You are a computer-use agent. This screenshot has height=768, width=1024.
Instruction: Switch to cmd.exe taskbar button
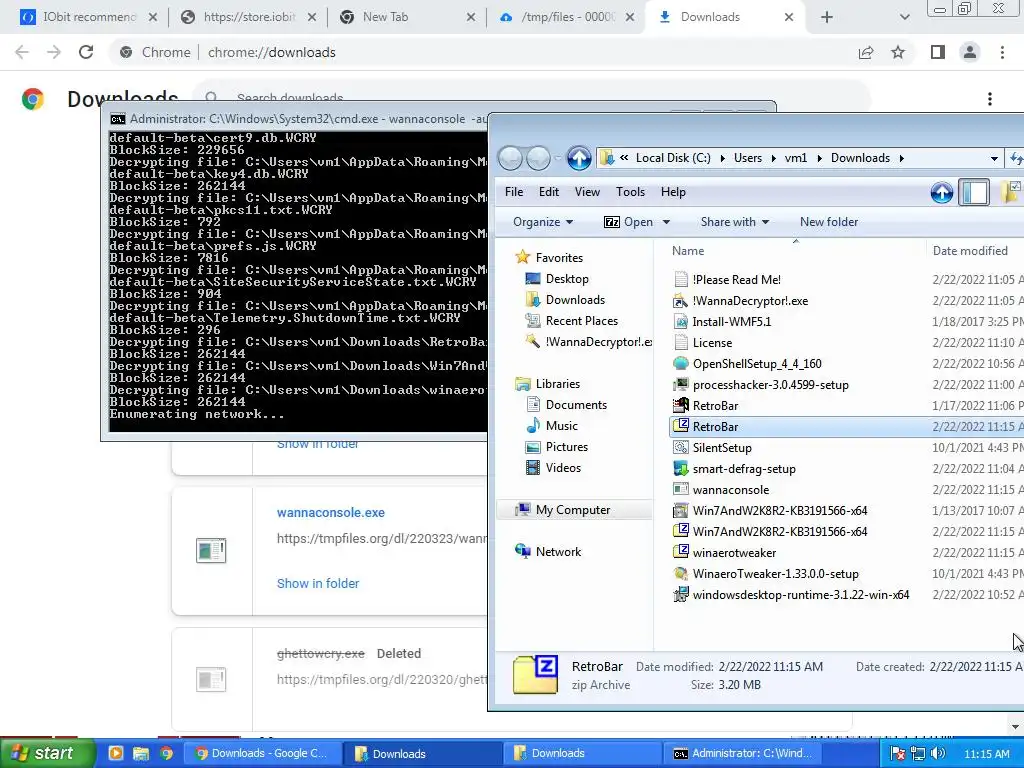[741, 754]
